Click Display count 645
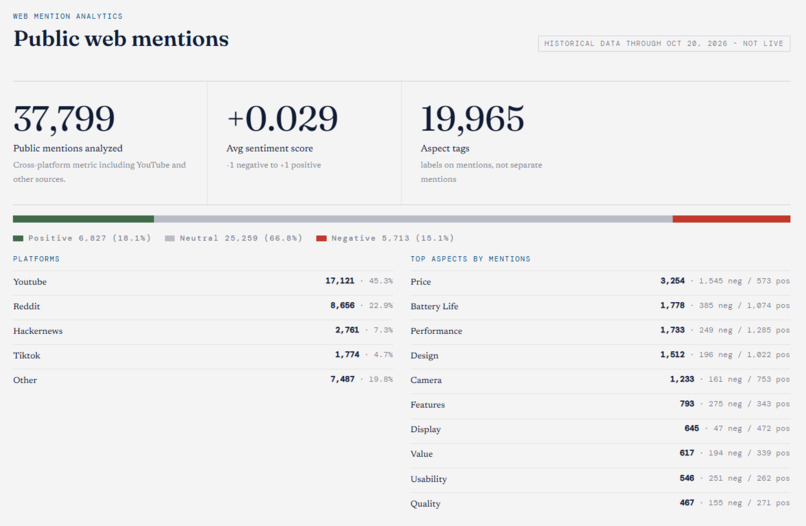806x526 pixels. tap(692, 429)
